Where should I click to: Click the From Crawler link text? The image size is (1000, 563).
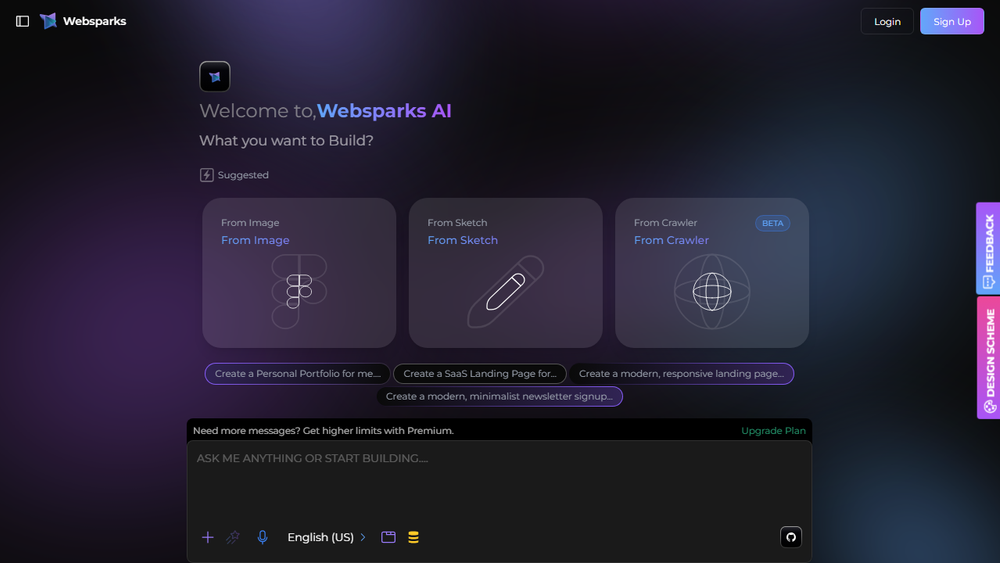[x=671, y=240]
